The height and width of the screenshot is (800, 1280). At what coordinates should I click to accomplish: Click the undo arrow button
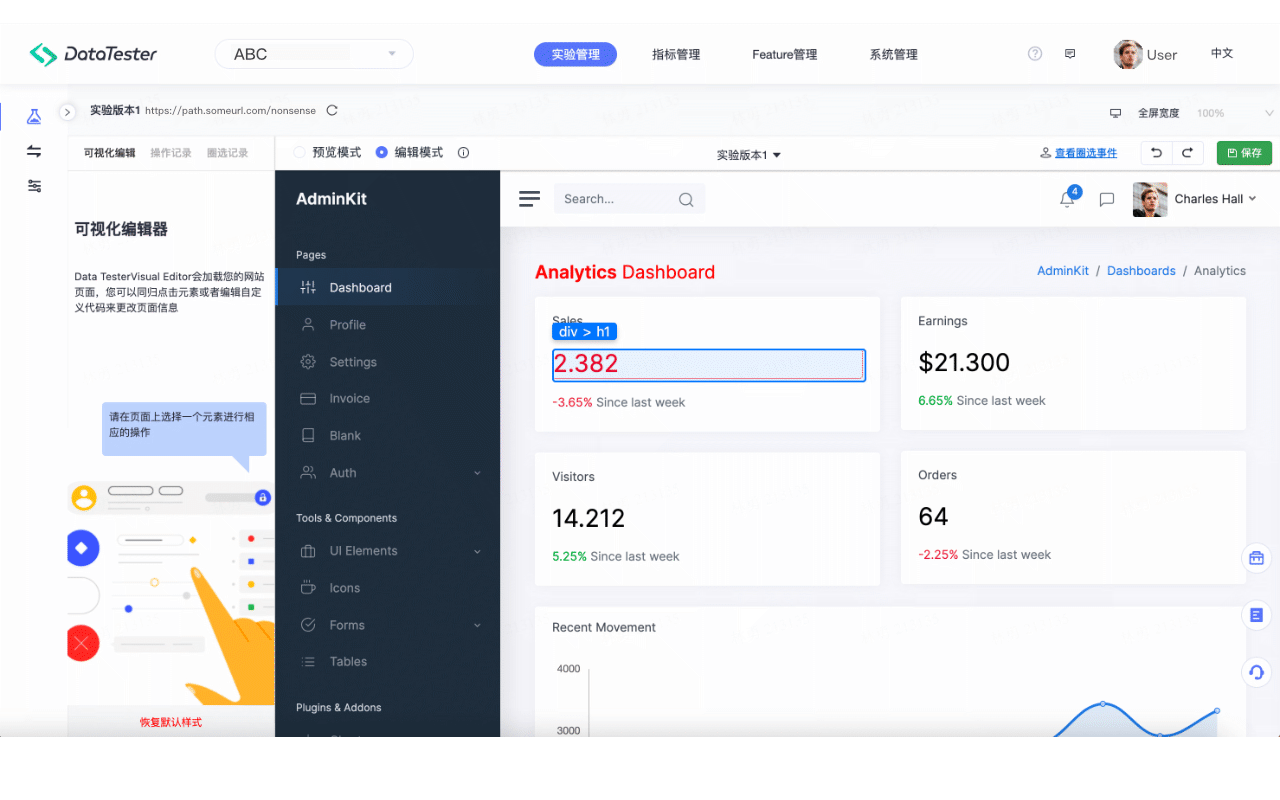point(1157,153)
